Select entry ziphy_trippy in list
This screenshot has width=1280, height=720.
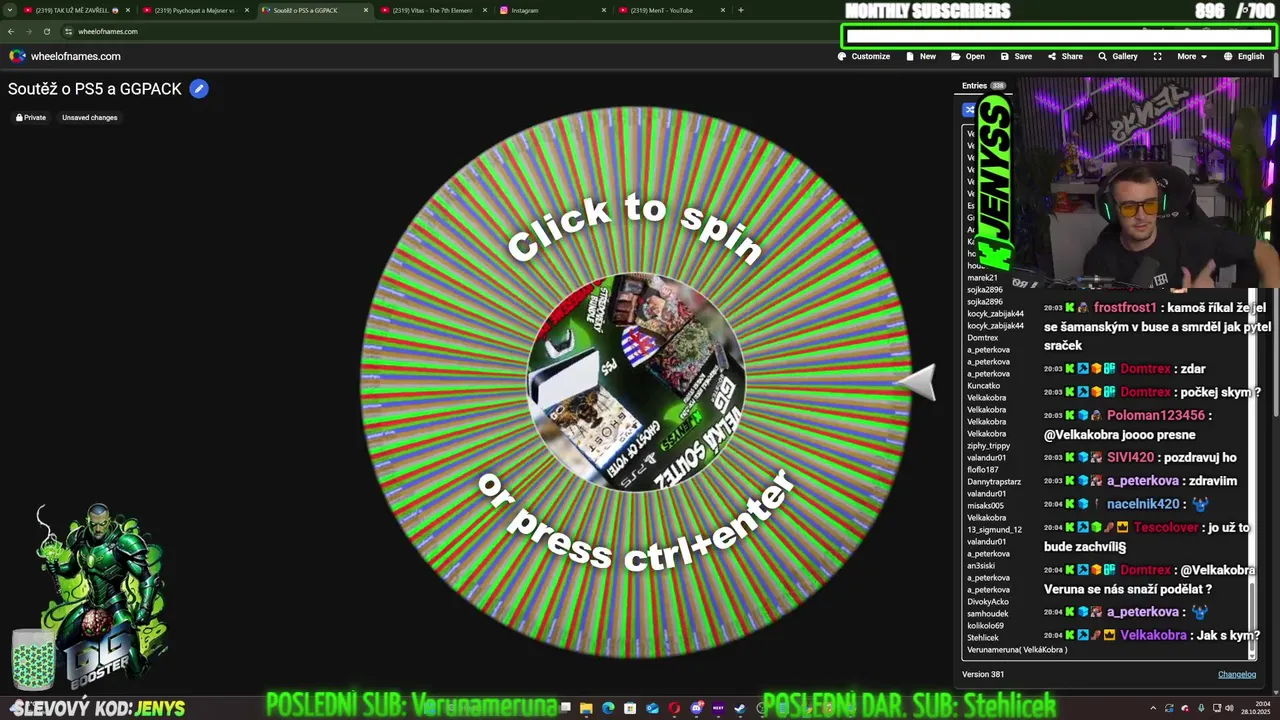point(988,446)
